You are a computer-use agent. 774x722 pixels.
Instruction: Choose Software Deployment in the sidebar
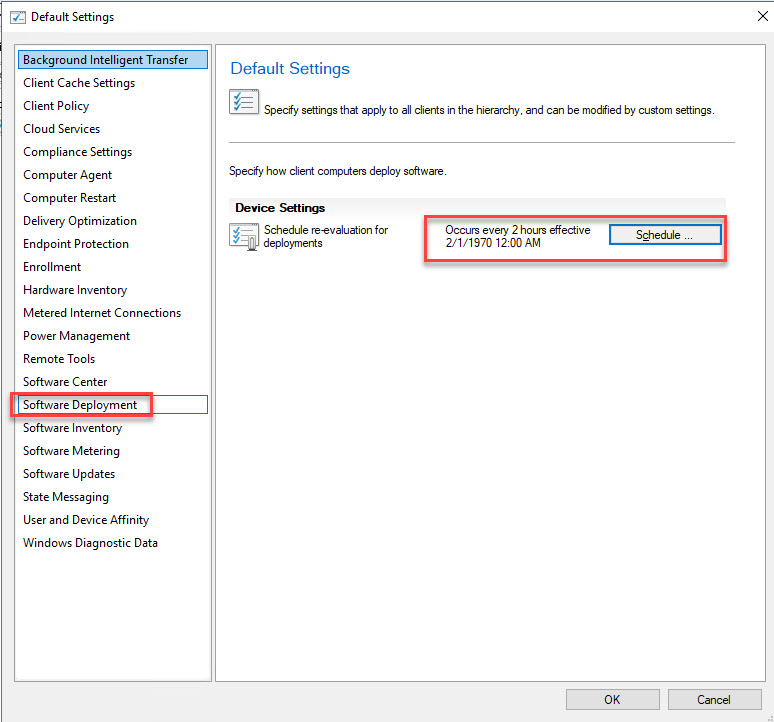pyautogui.click(x=80, y=405)
